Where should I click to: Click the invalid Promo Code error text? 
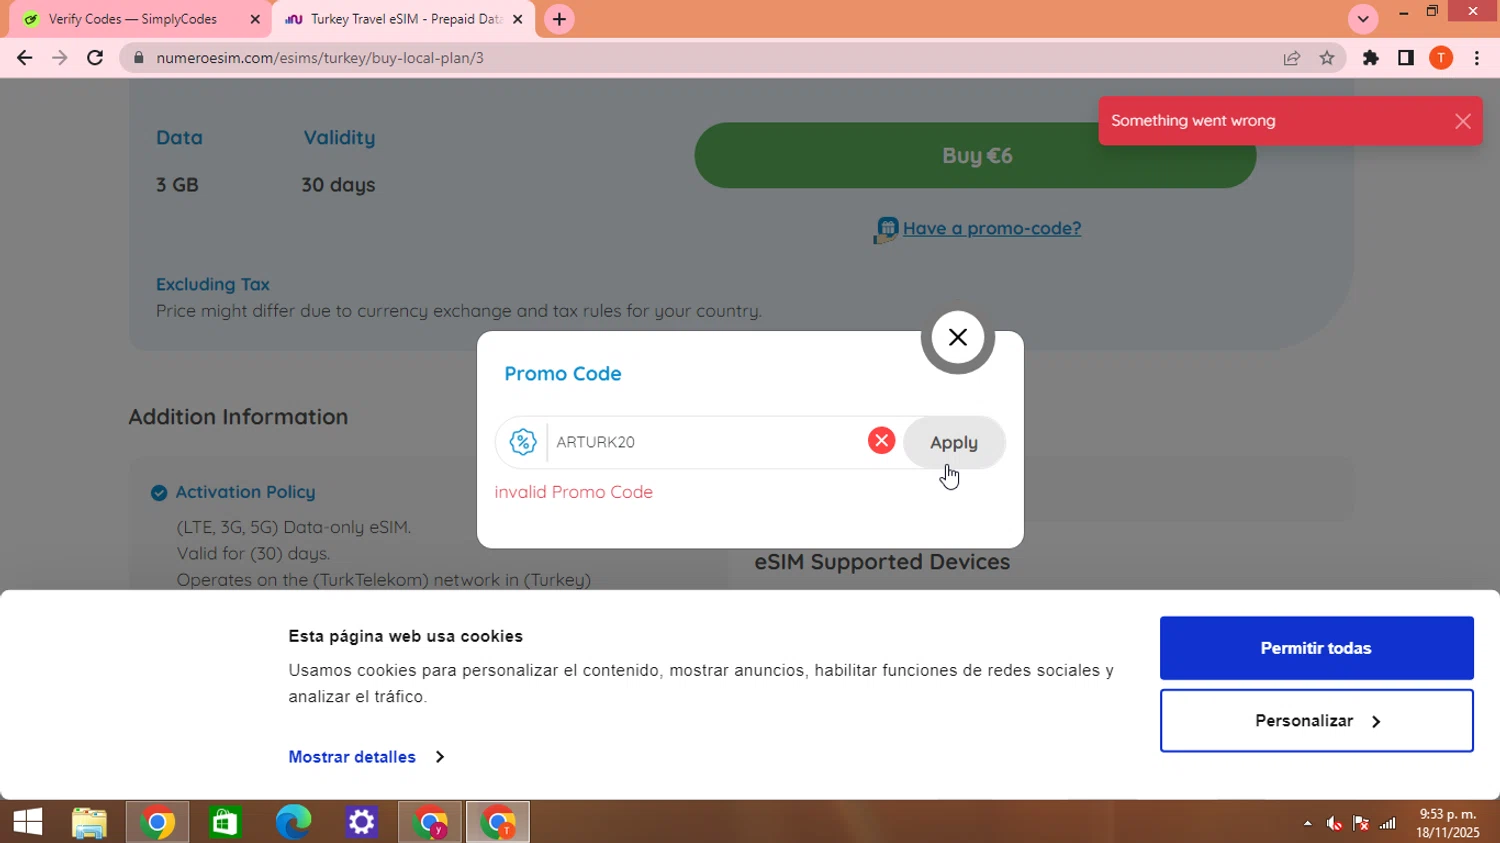[573, 492]
